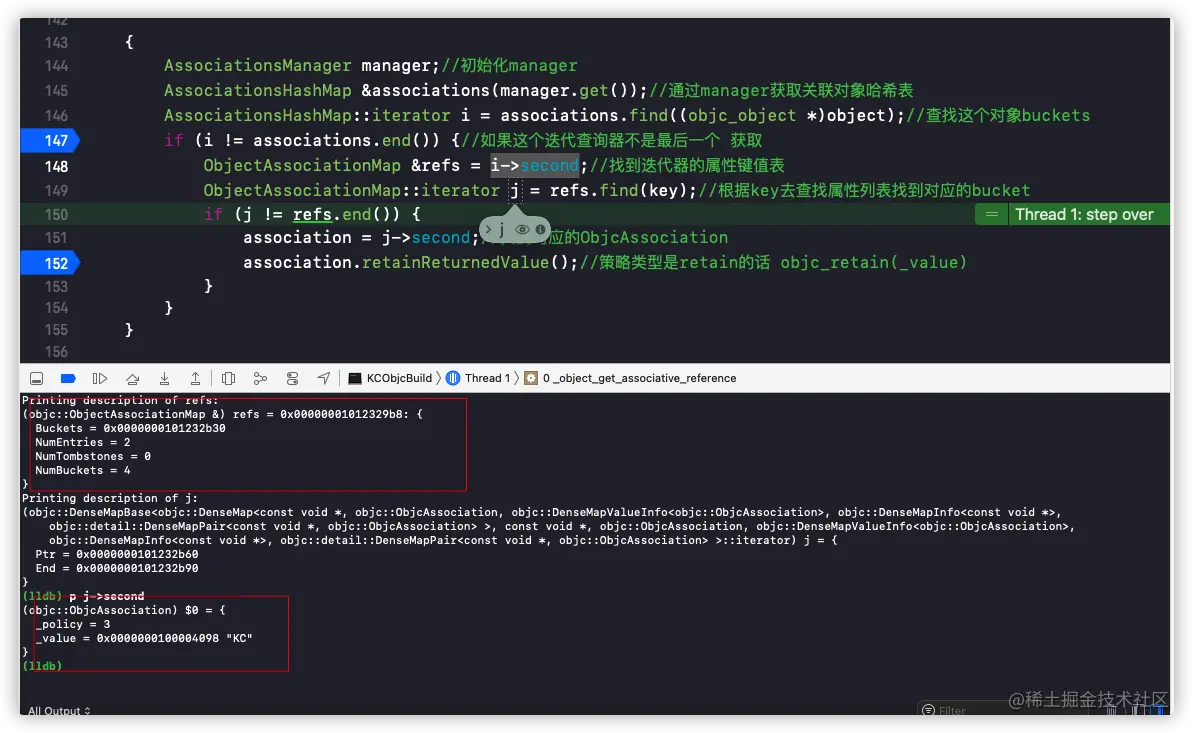Toggle the breakpoint on line 152

tap(49, 263)
